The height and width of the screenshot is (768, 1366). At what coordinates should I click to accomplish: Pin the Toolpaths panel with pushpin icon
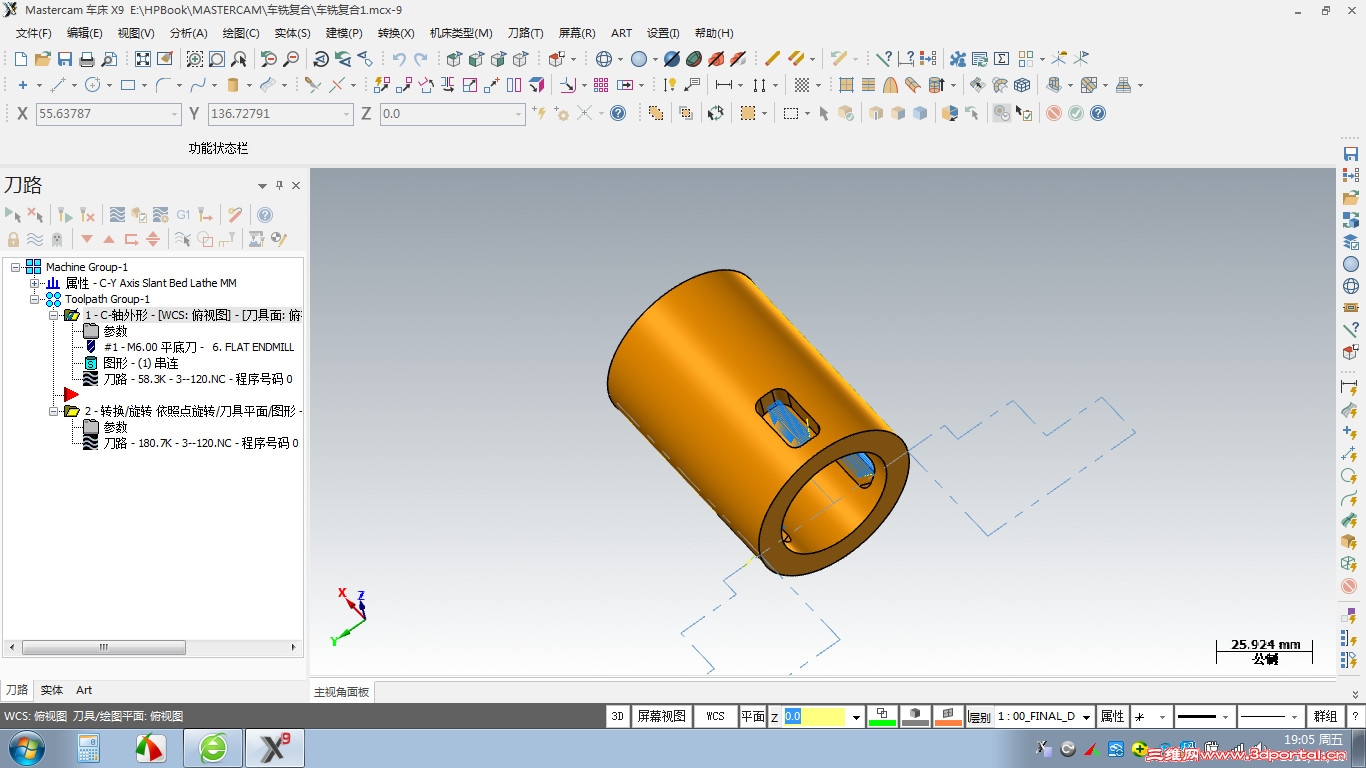280,185
